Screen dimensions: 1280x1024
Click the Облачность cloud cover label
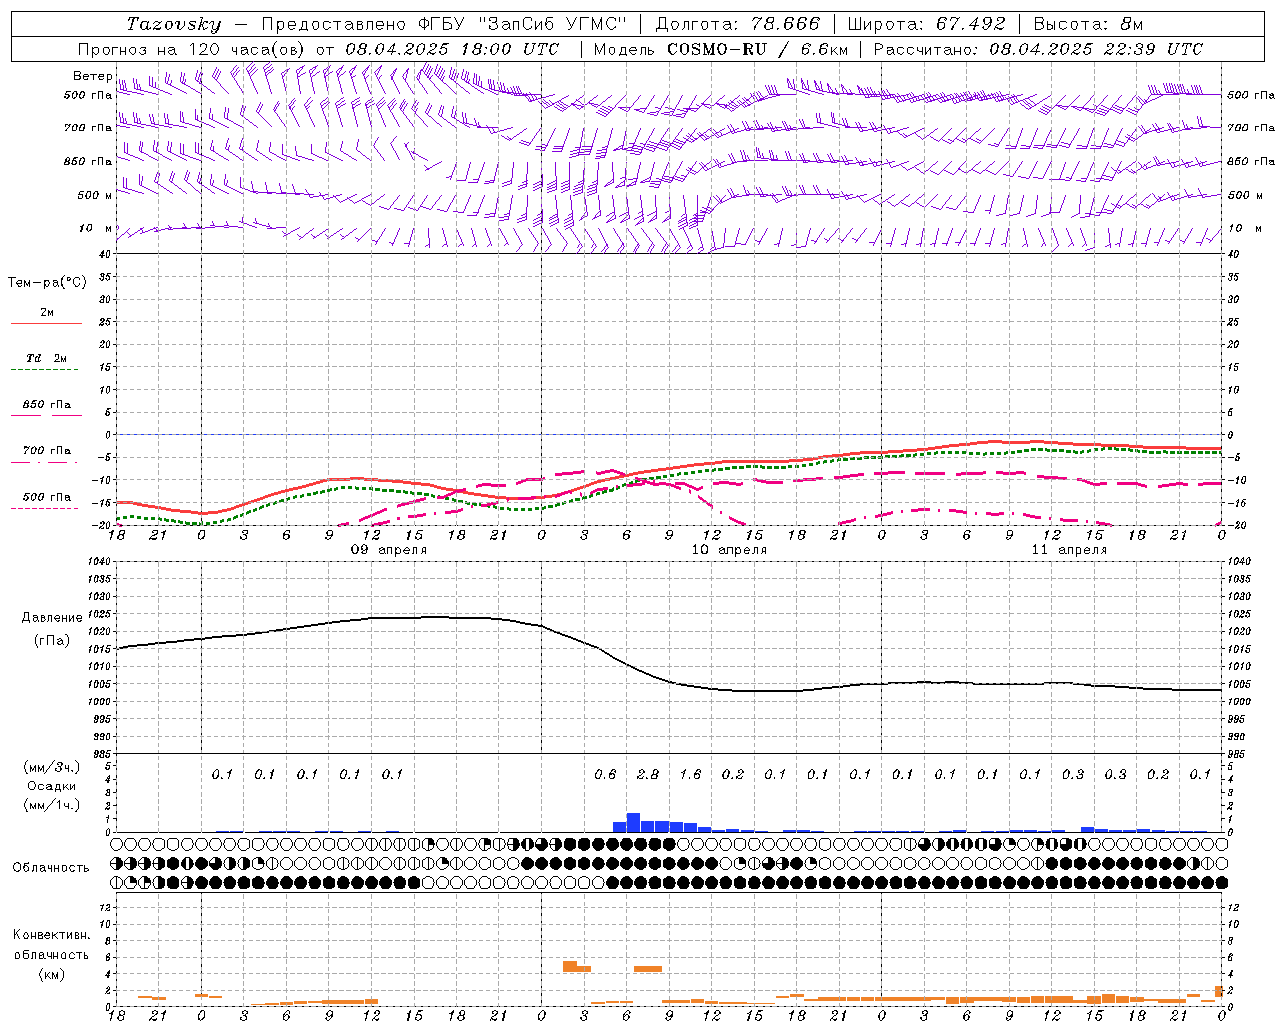pos(51,867)
